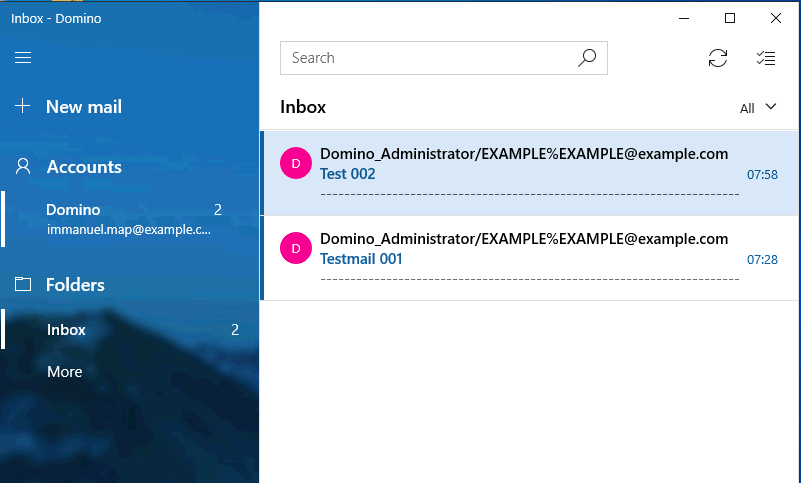Maximize the Mail window
801x483 pixels.
click(730, 18)
